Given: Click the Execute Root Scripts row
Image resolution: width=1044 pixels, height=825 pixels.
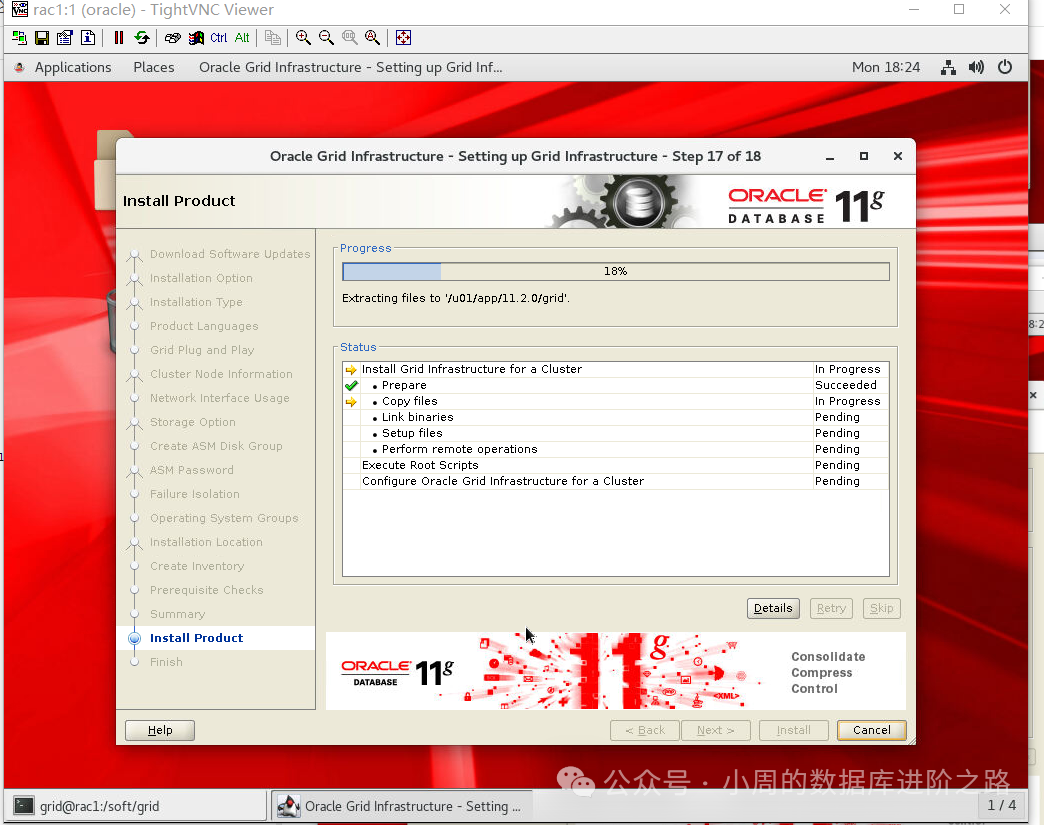Looking at the screenshot, I should 616,465.
